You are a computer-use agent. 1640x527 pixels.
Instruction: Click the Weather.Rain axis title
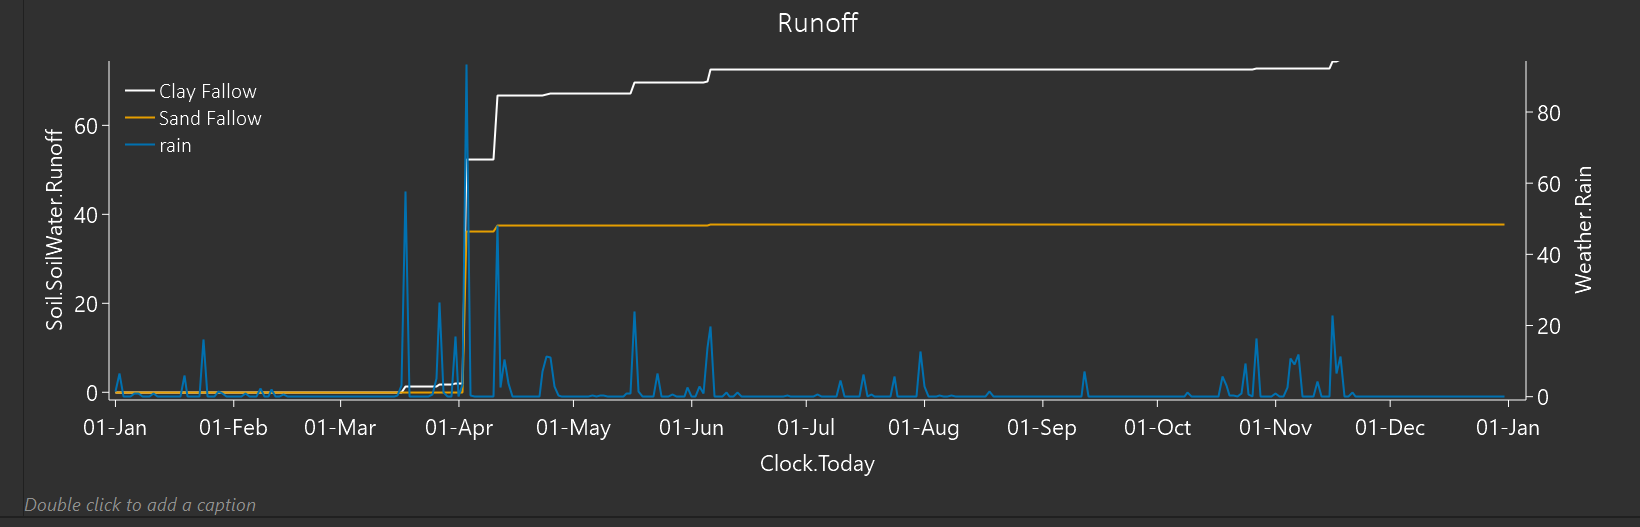[x=1583, y=230]
